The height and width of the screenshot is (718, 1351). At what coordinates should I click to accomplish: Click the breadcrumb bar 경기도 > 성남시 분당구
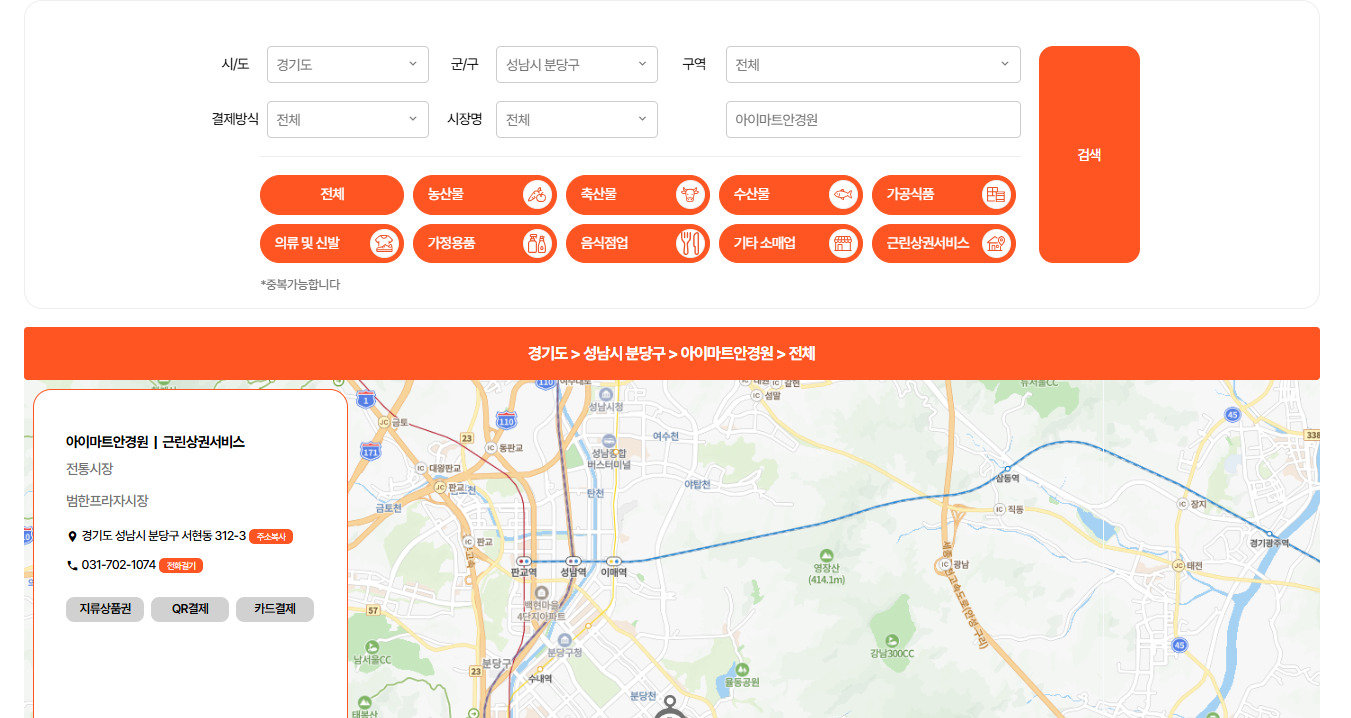[x=672, y=353]
